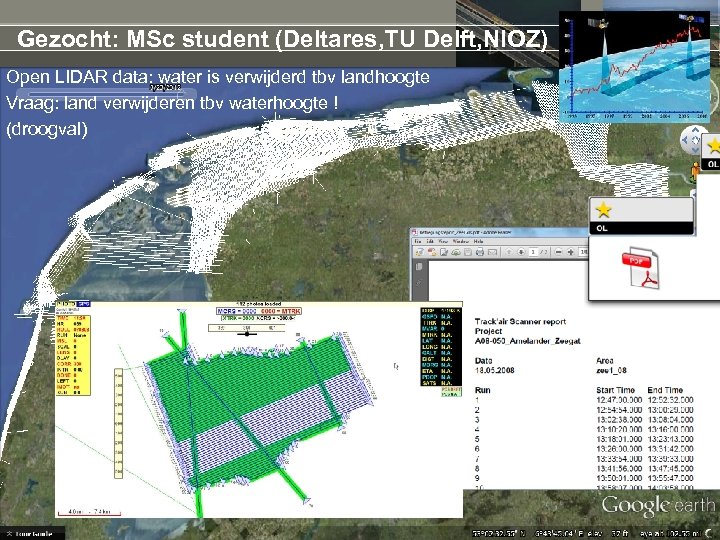Open the Help menu in Adobe Reader

pos(478,242)
